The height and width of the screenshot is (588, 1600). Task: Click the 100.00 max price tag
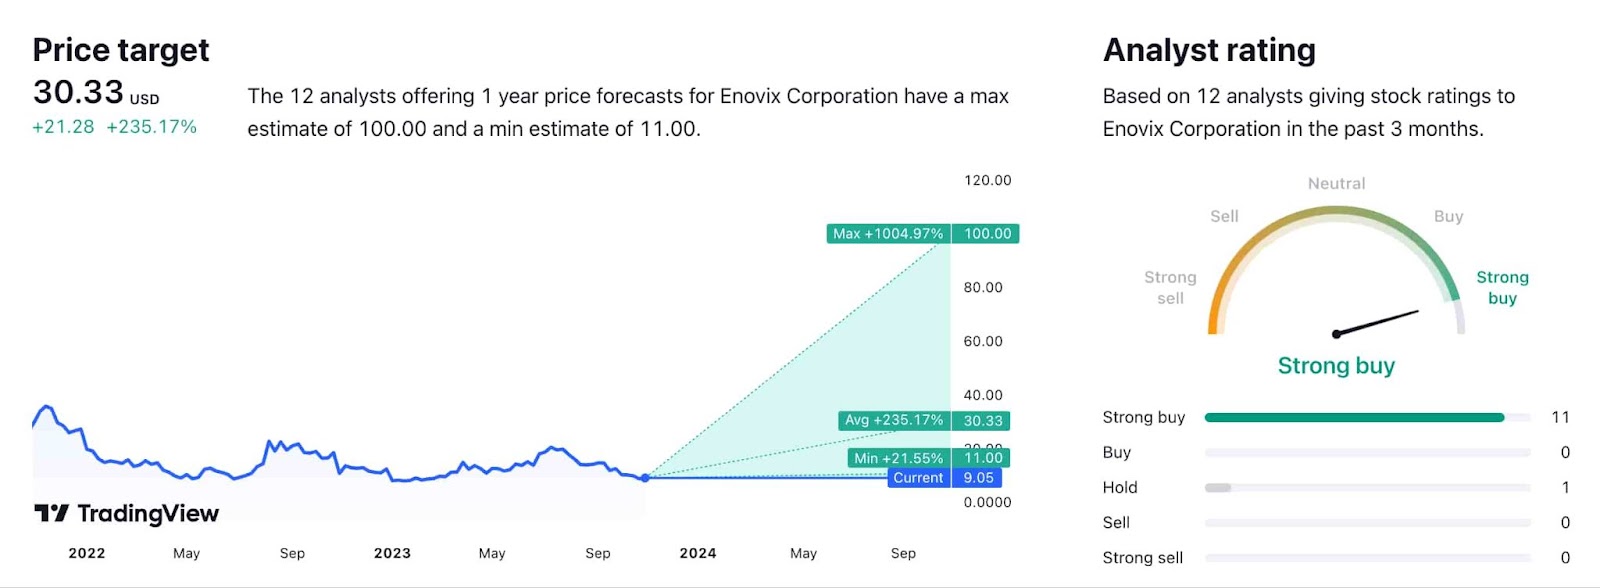[x=986, y=234]
